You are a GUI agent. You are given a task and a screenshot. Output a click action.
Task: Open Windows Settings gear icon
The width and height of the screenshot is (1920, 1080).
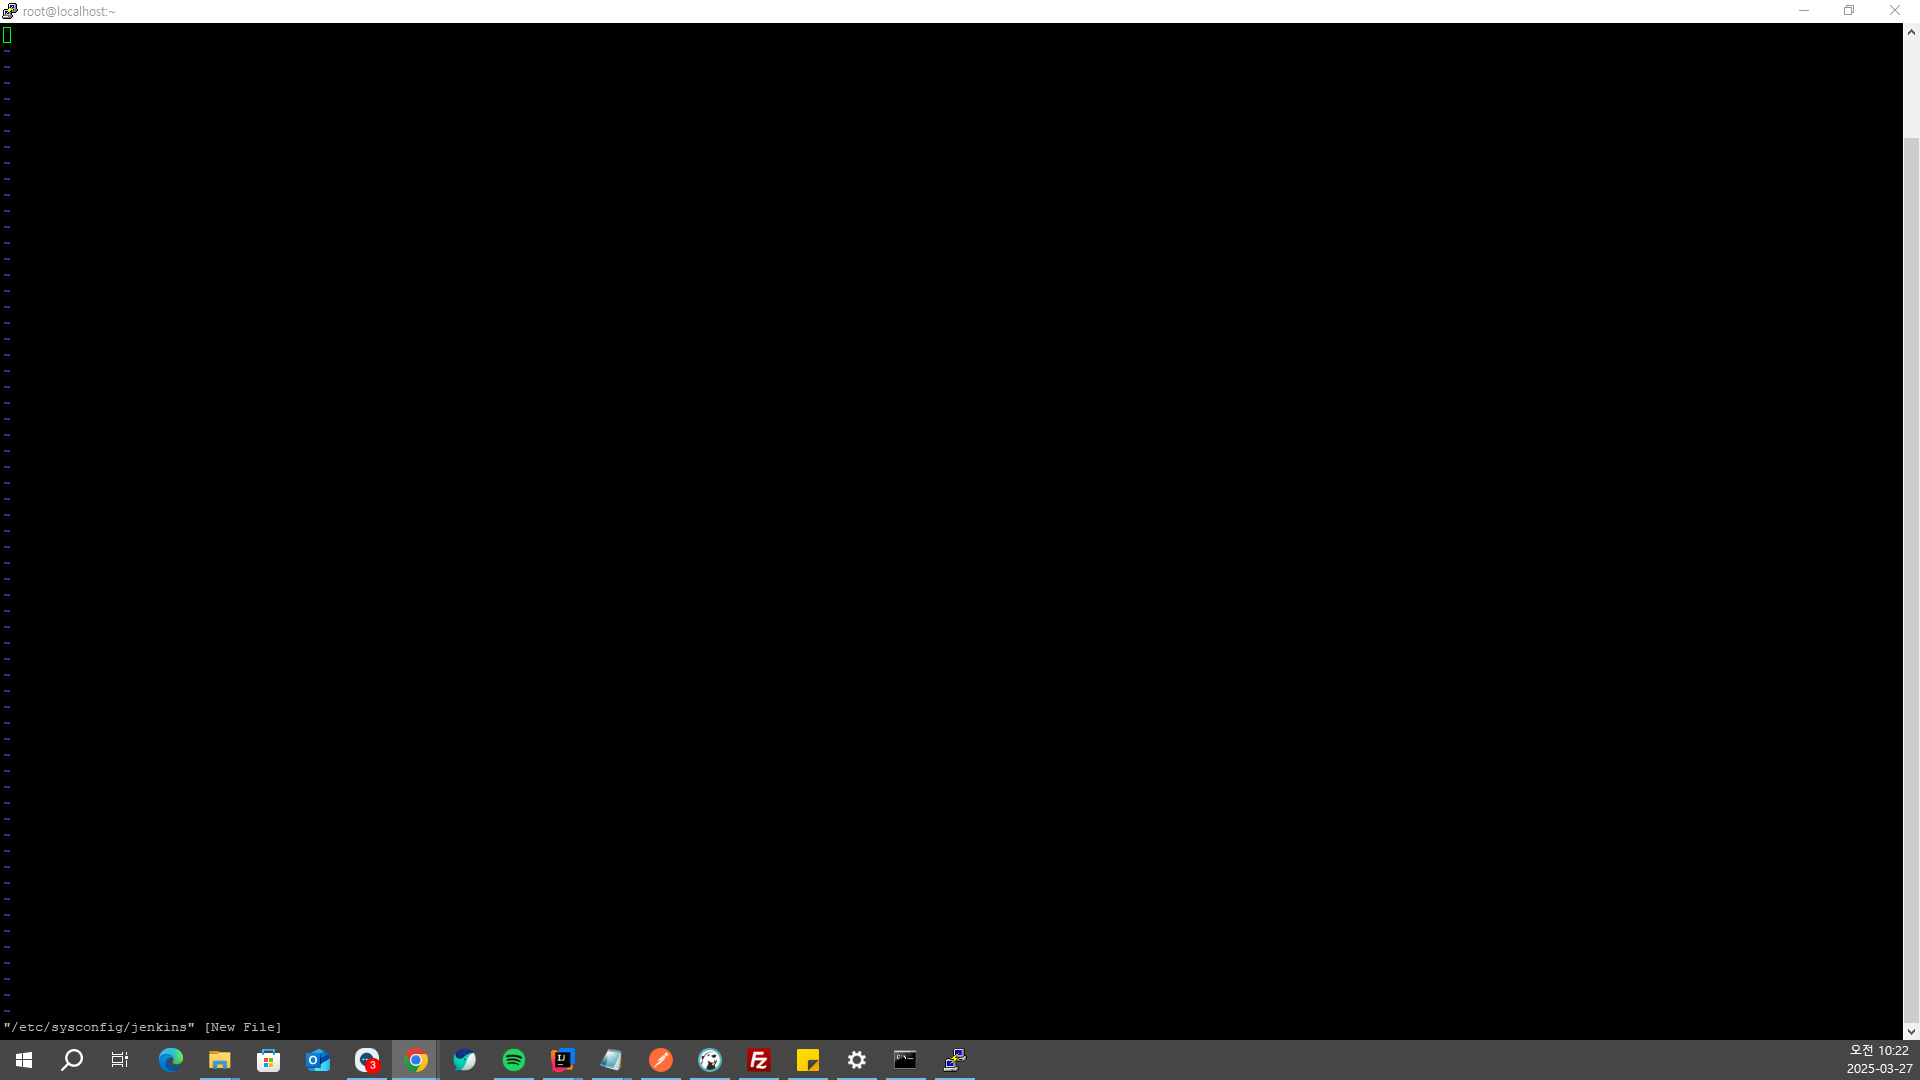click(x=857, y=1060)
